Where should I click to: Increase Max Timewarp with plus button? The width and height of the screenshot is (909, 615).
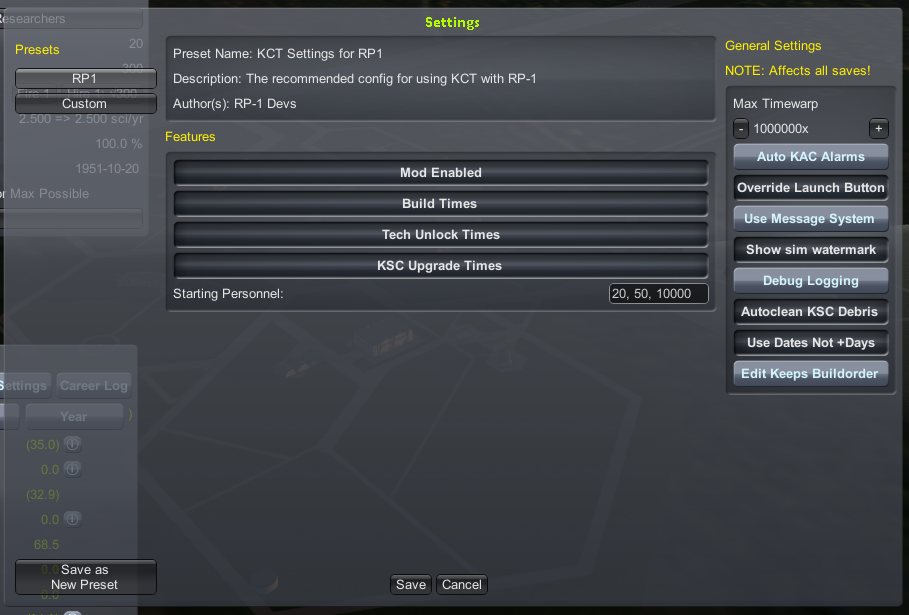click(x=878, y=129)
